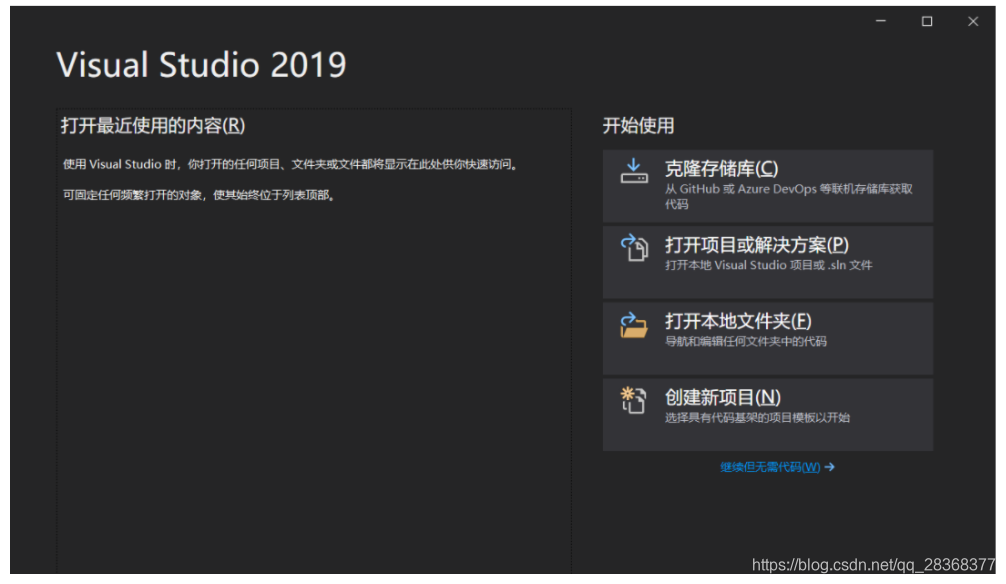Viewport: 1006px width, 584px height.
Task: Follow the 继续但无需代码(W) link
Action: coord(770,467)
